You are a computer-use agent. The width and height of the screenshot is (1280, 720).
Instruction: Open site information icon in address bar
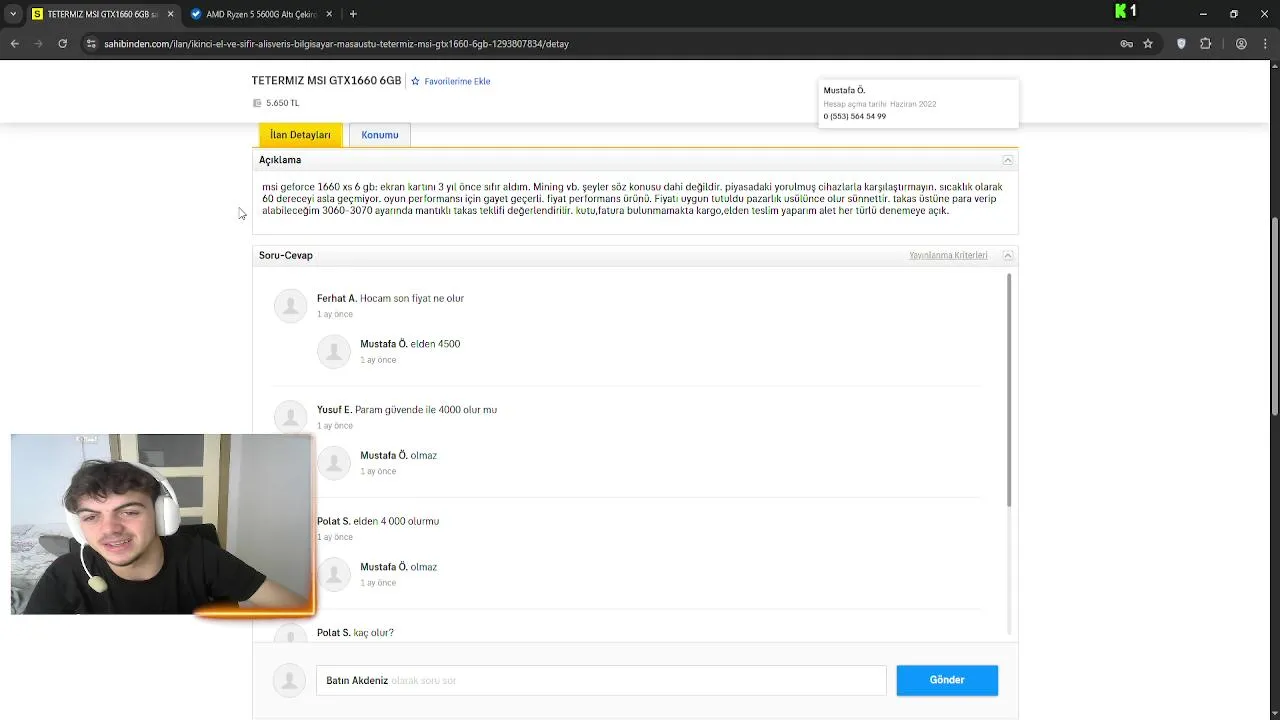pyautogui.click(x=91, y=44)
